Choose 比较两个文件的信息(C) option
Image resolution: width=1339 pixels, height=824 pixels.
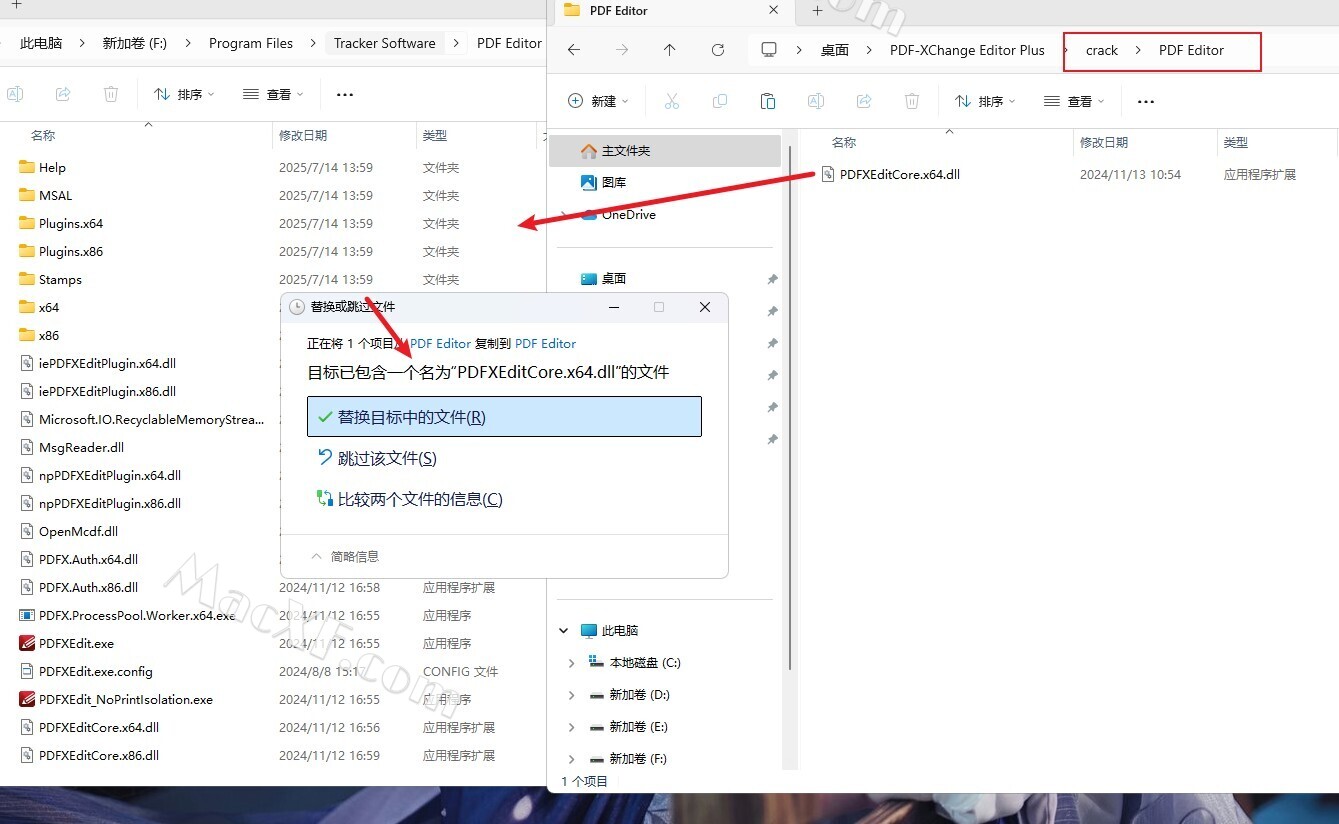[409, 499]
